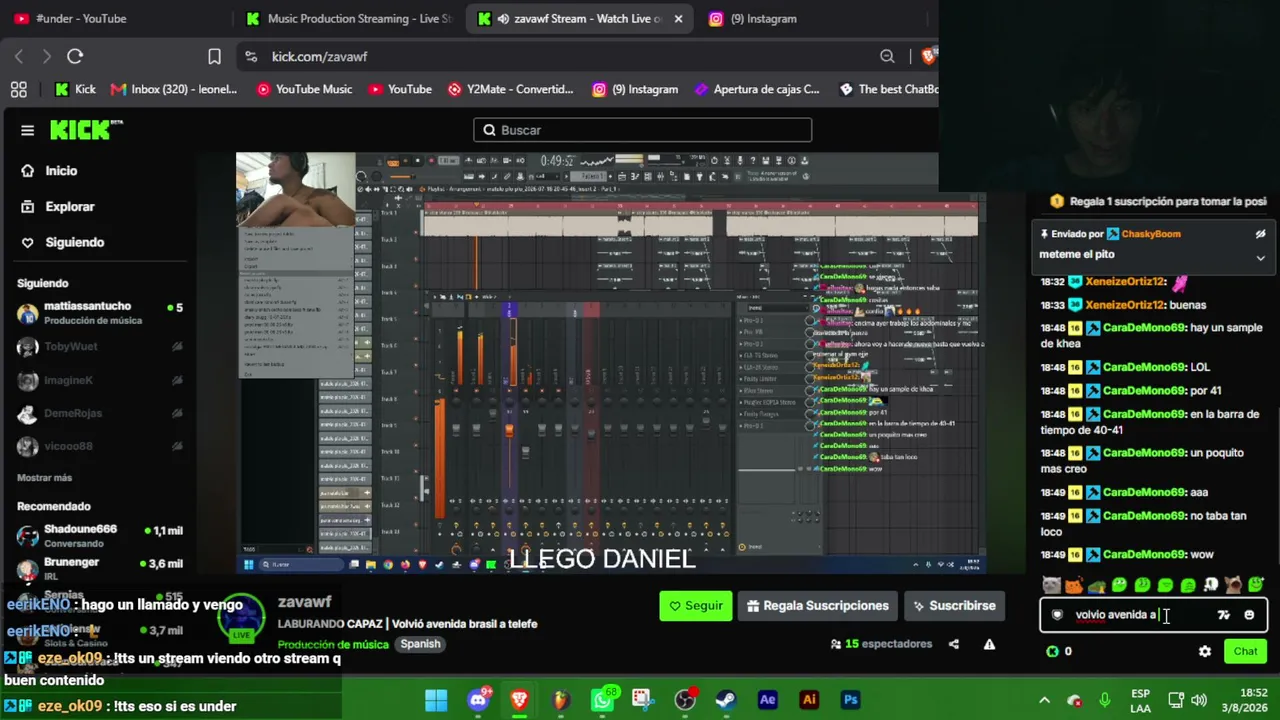Open chat identity shield icon in input
The image size is (1280, 720).
coord(1057,615)
